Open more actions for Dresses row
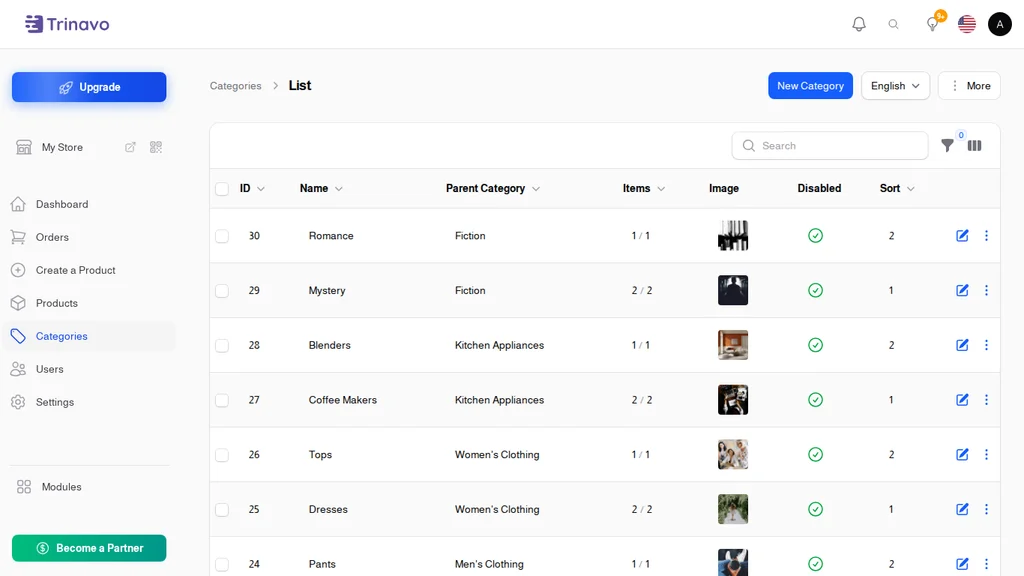The image size is (1024, 576). coord(986,509)
